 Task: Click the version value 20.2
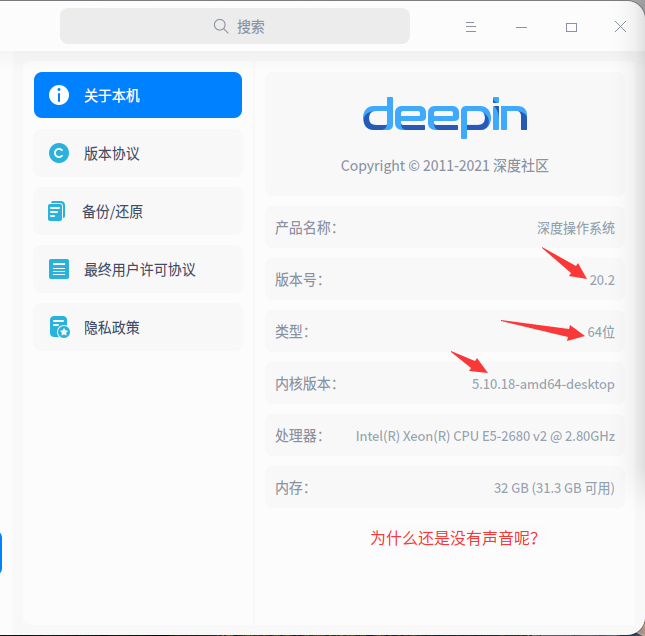tap(602, 280)
